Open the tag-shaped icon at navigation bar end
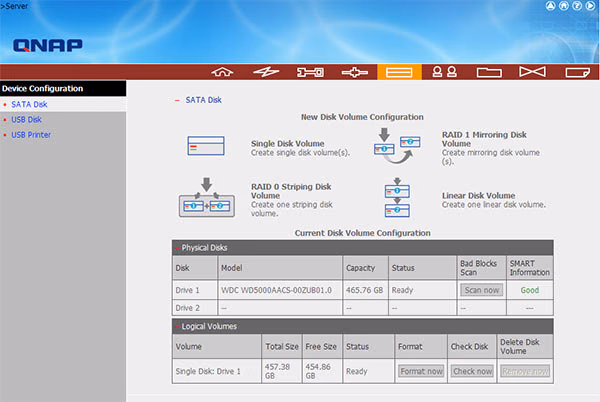 coord(577,72)
